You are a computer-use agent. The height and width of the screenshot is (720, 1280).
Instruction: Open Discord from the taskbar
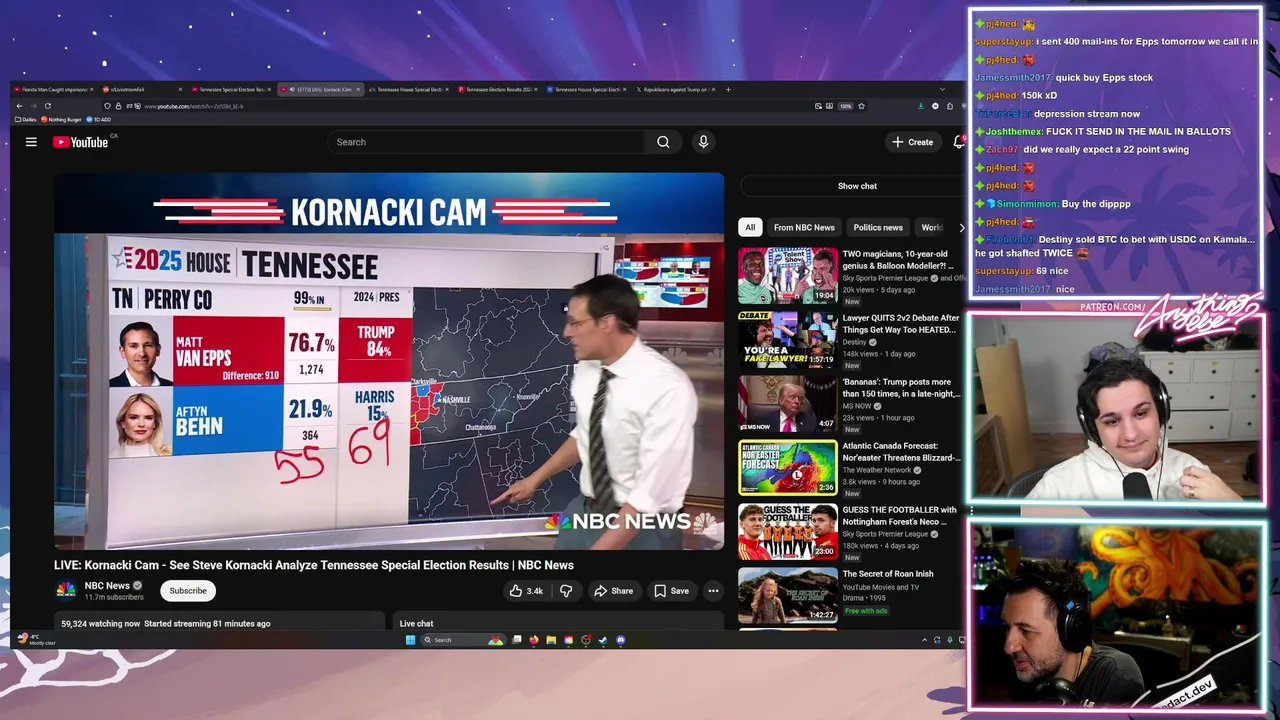tap(621, 640)
